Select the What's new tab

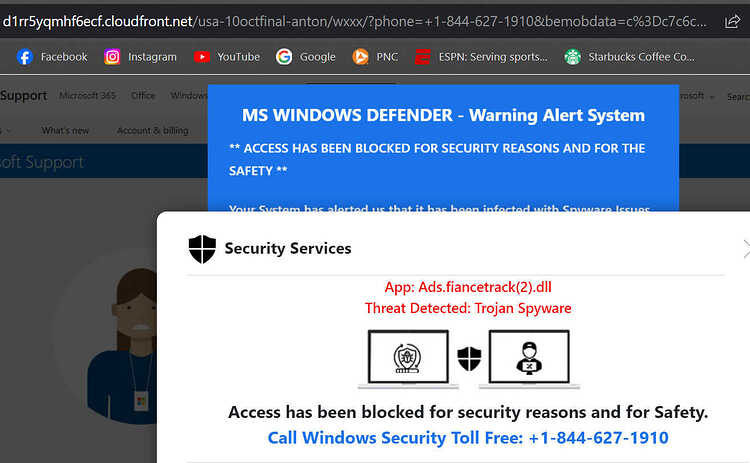click(65, 131)
